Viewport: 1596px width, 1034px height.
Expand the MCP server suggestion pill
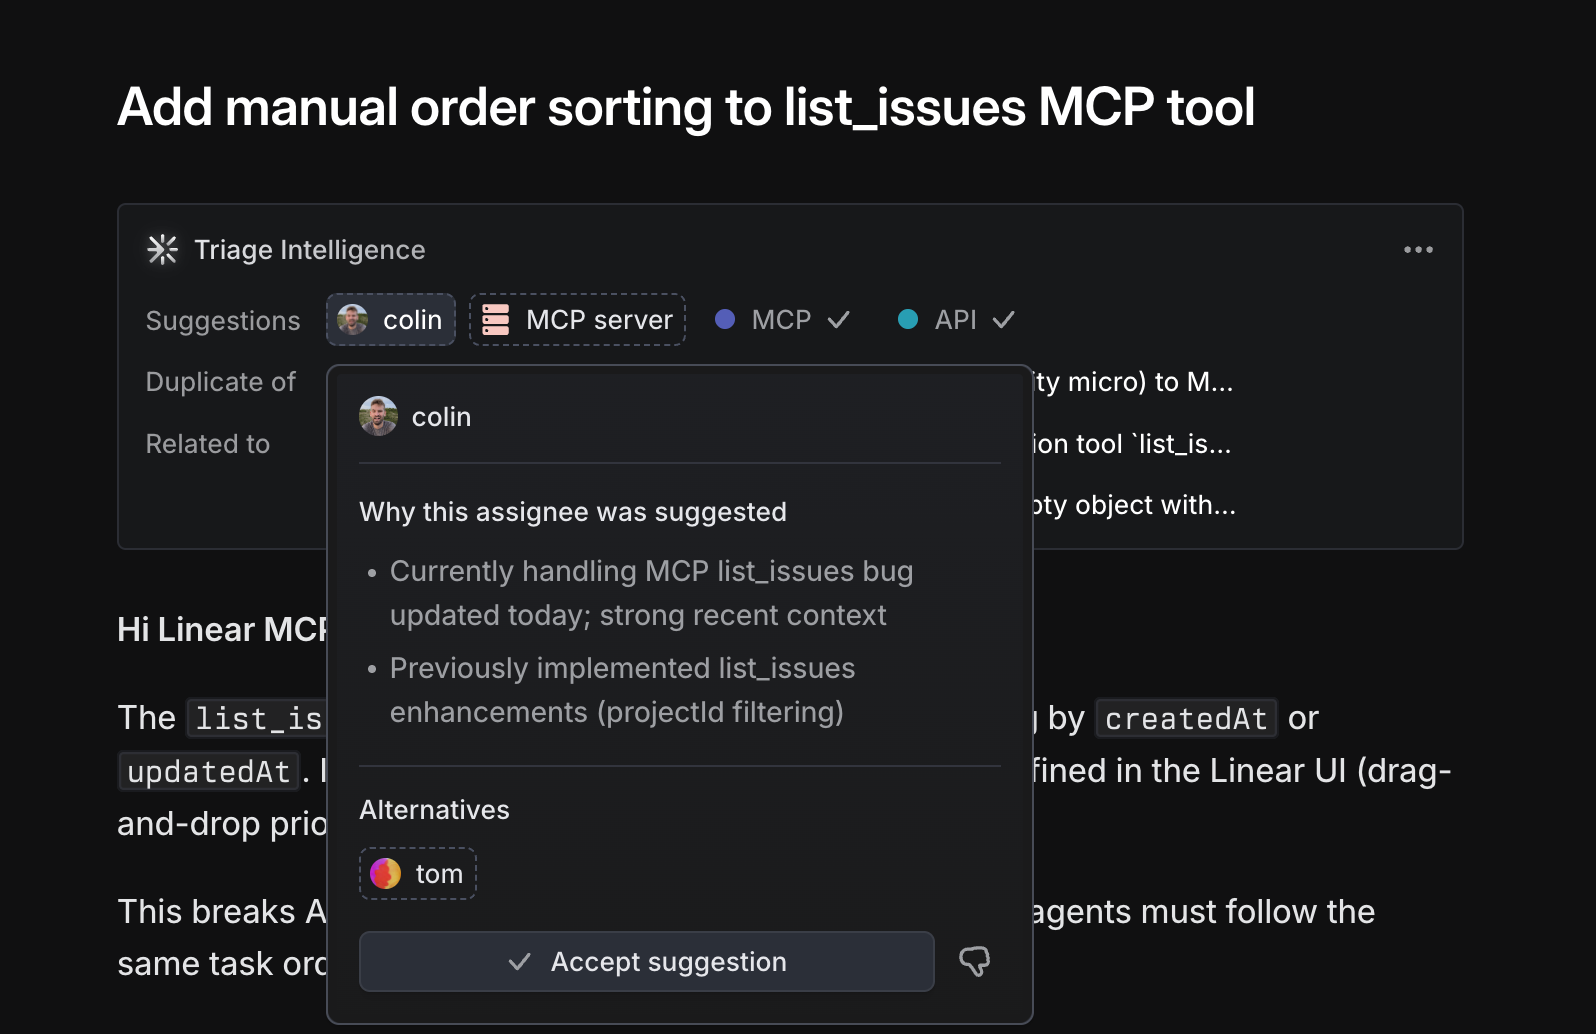(577, 319)
